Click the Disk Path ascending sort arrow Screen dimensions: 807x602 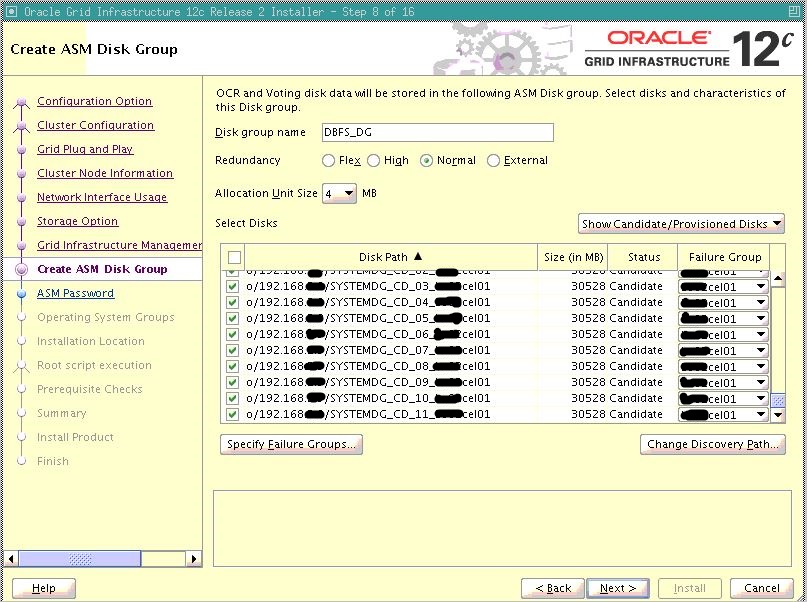click(x=418, y=256)
